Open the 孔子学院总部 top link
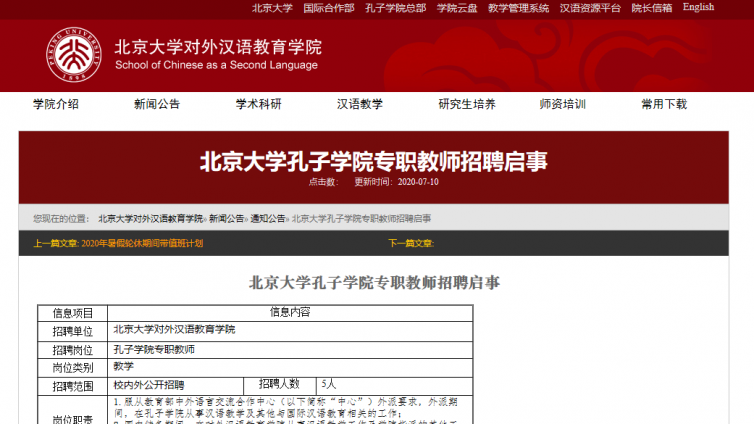Image resolution: width=754 pixels, height=424 pixels. [395, 8]
